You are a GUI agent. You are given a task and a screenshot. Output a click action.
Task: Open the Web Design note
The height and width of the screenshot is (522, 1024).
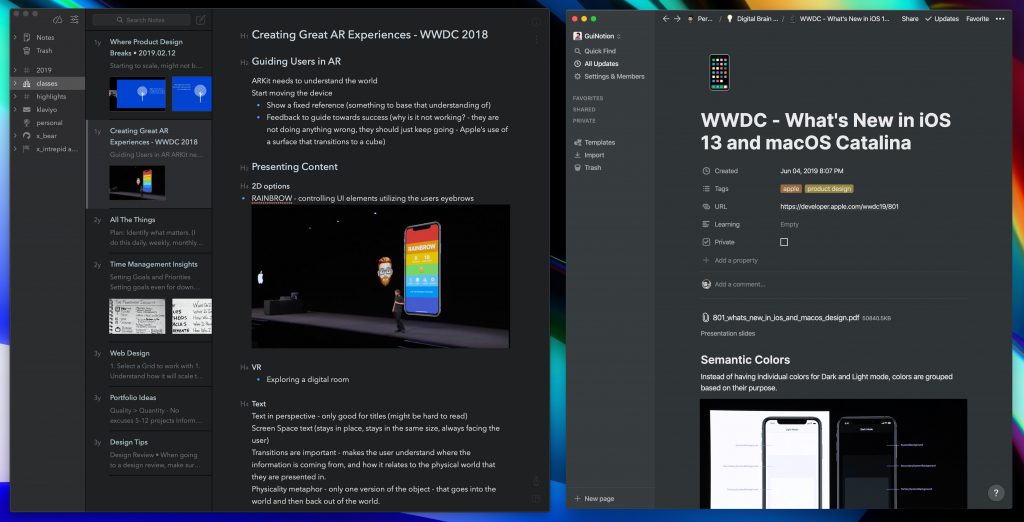(x=149, y=364)
